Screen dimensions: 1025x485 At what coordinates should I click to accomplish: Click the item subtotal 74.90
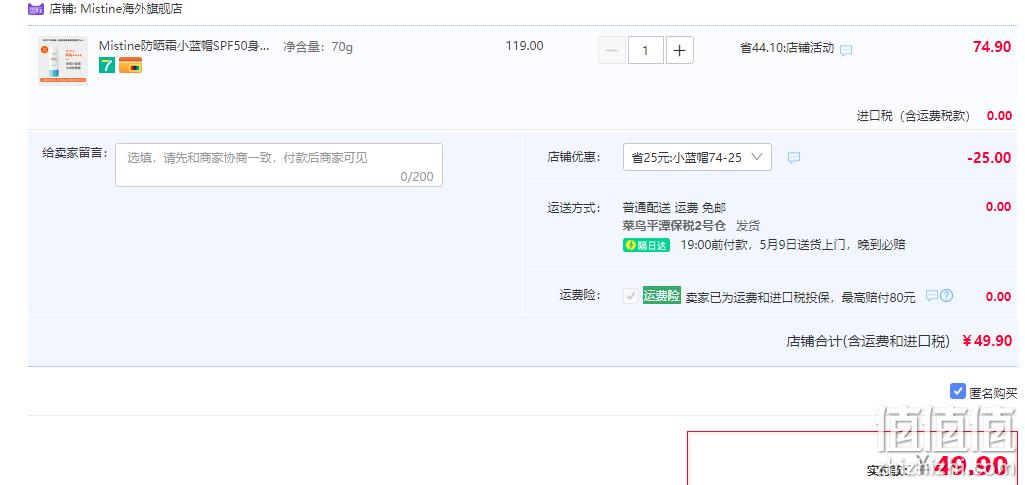[992, 46]
